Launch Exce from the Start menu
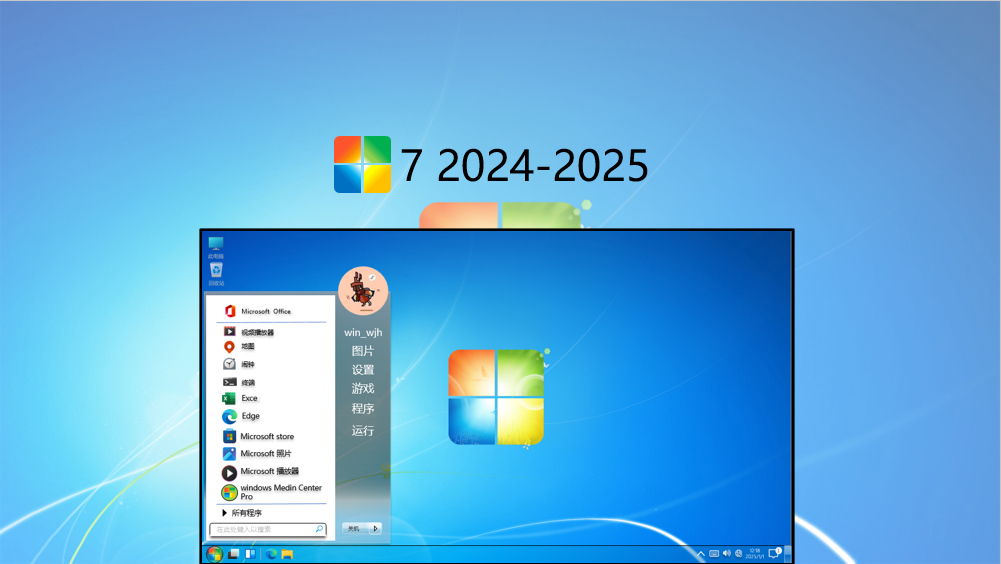Screen dimensions: 1001x564 pos(240,398)
